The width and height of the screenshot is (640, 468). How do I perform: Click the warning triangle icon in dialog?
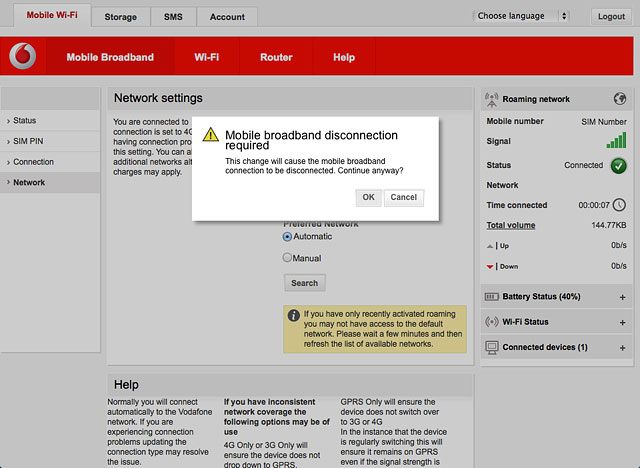click(x=211, y=134)
